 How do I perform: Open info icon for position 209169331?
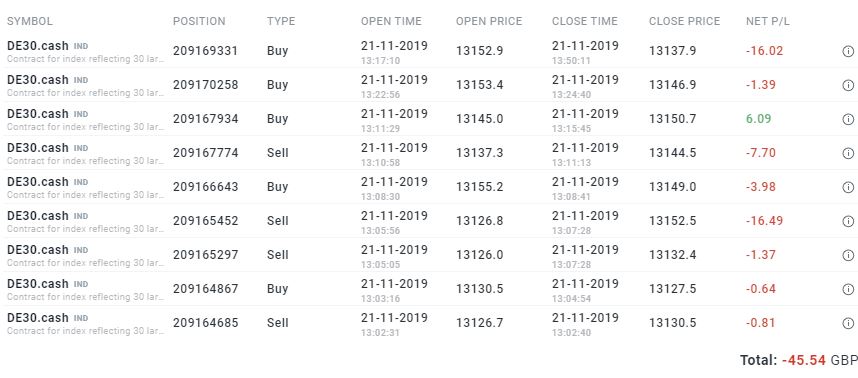[848, 51]
